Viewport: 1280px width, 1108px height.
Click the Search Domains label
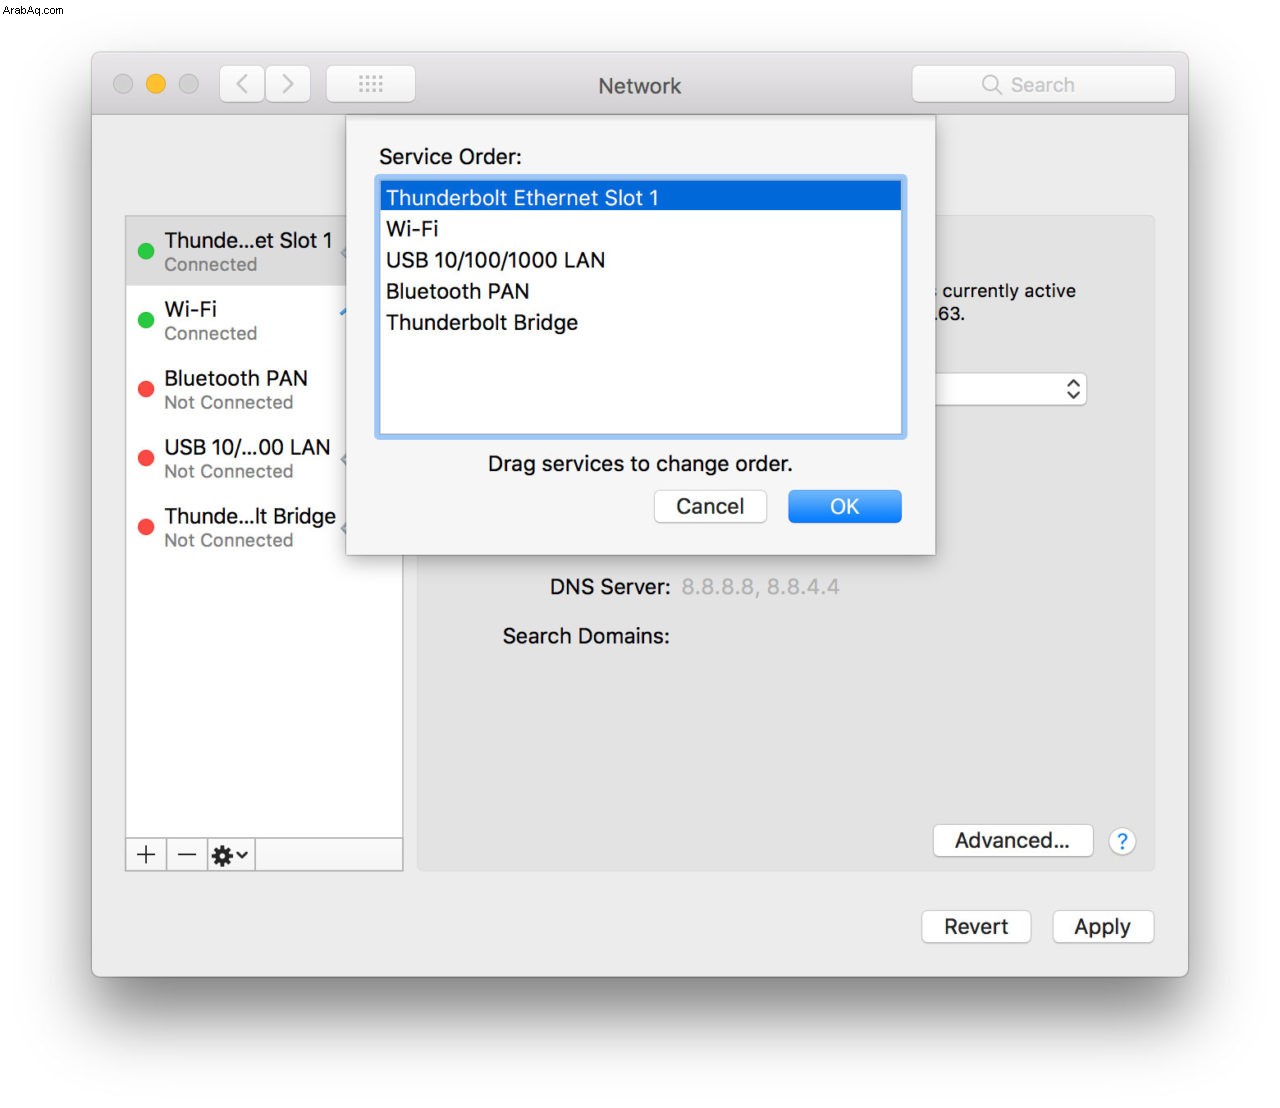coord(586,636)
